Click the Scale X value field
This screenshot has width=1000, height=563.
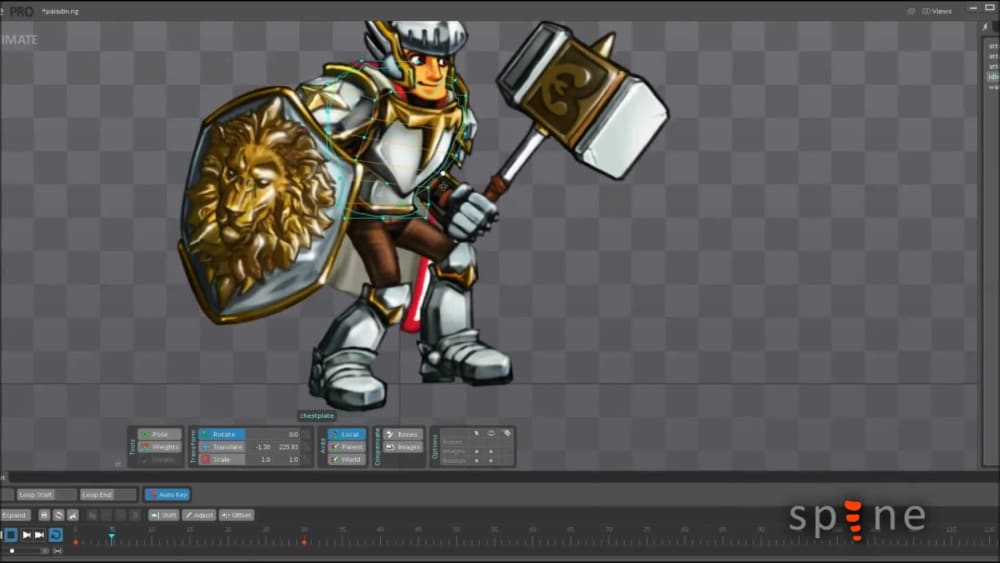261,460
